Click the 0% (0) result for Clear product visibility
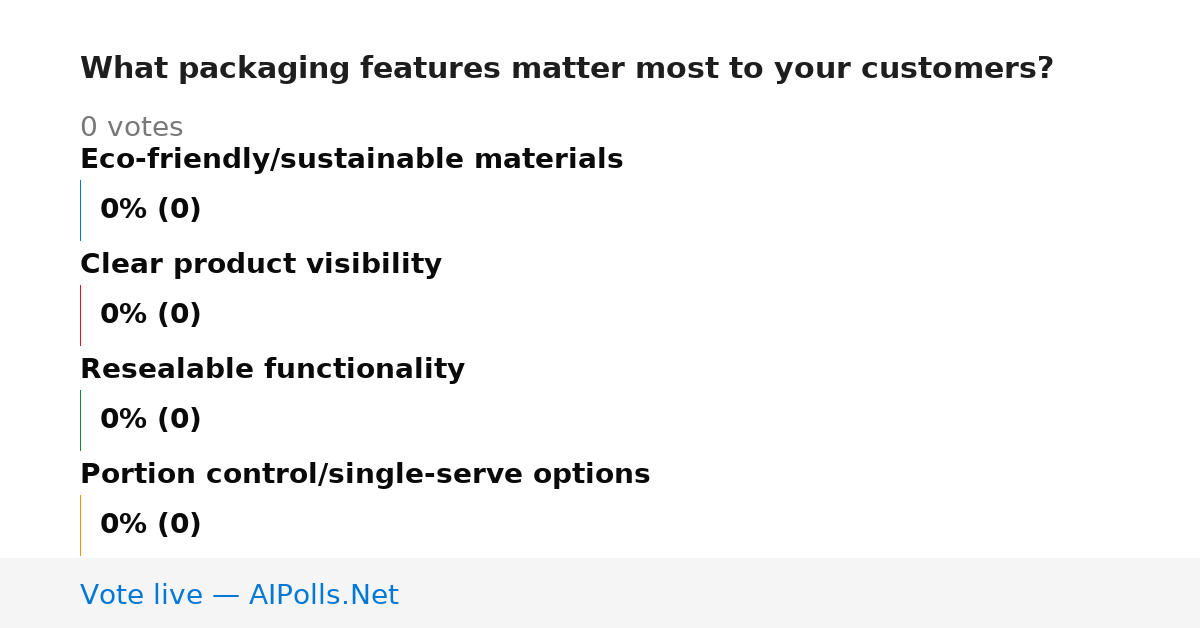Viewport: 1200px width, 628px height. [151, 315]
